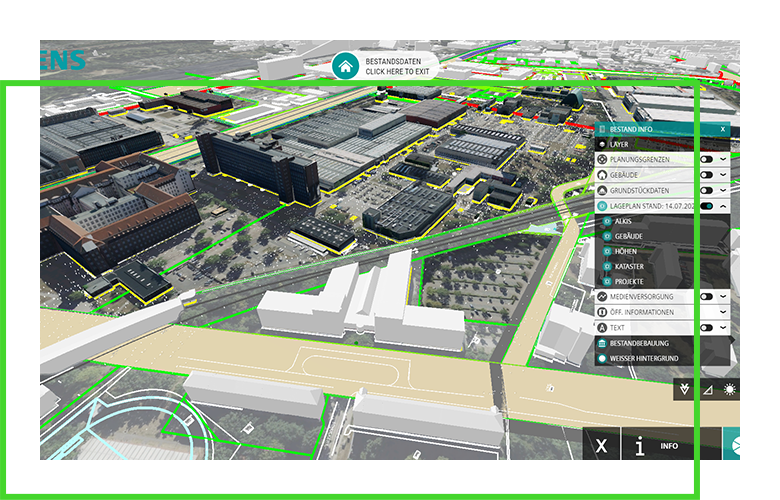Click the Text layer 'A' icon
The width and height of the screenshot is (780, 500).
tap(602, 328)
